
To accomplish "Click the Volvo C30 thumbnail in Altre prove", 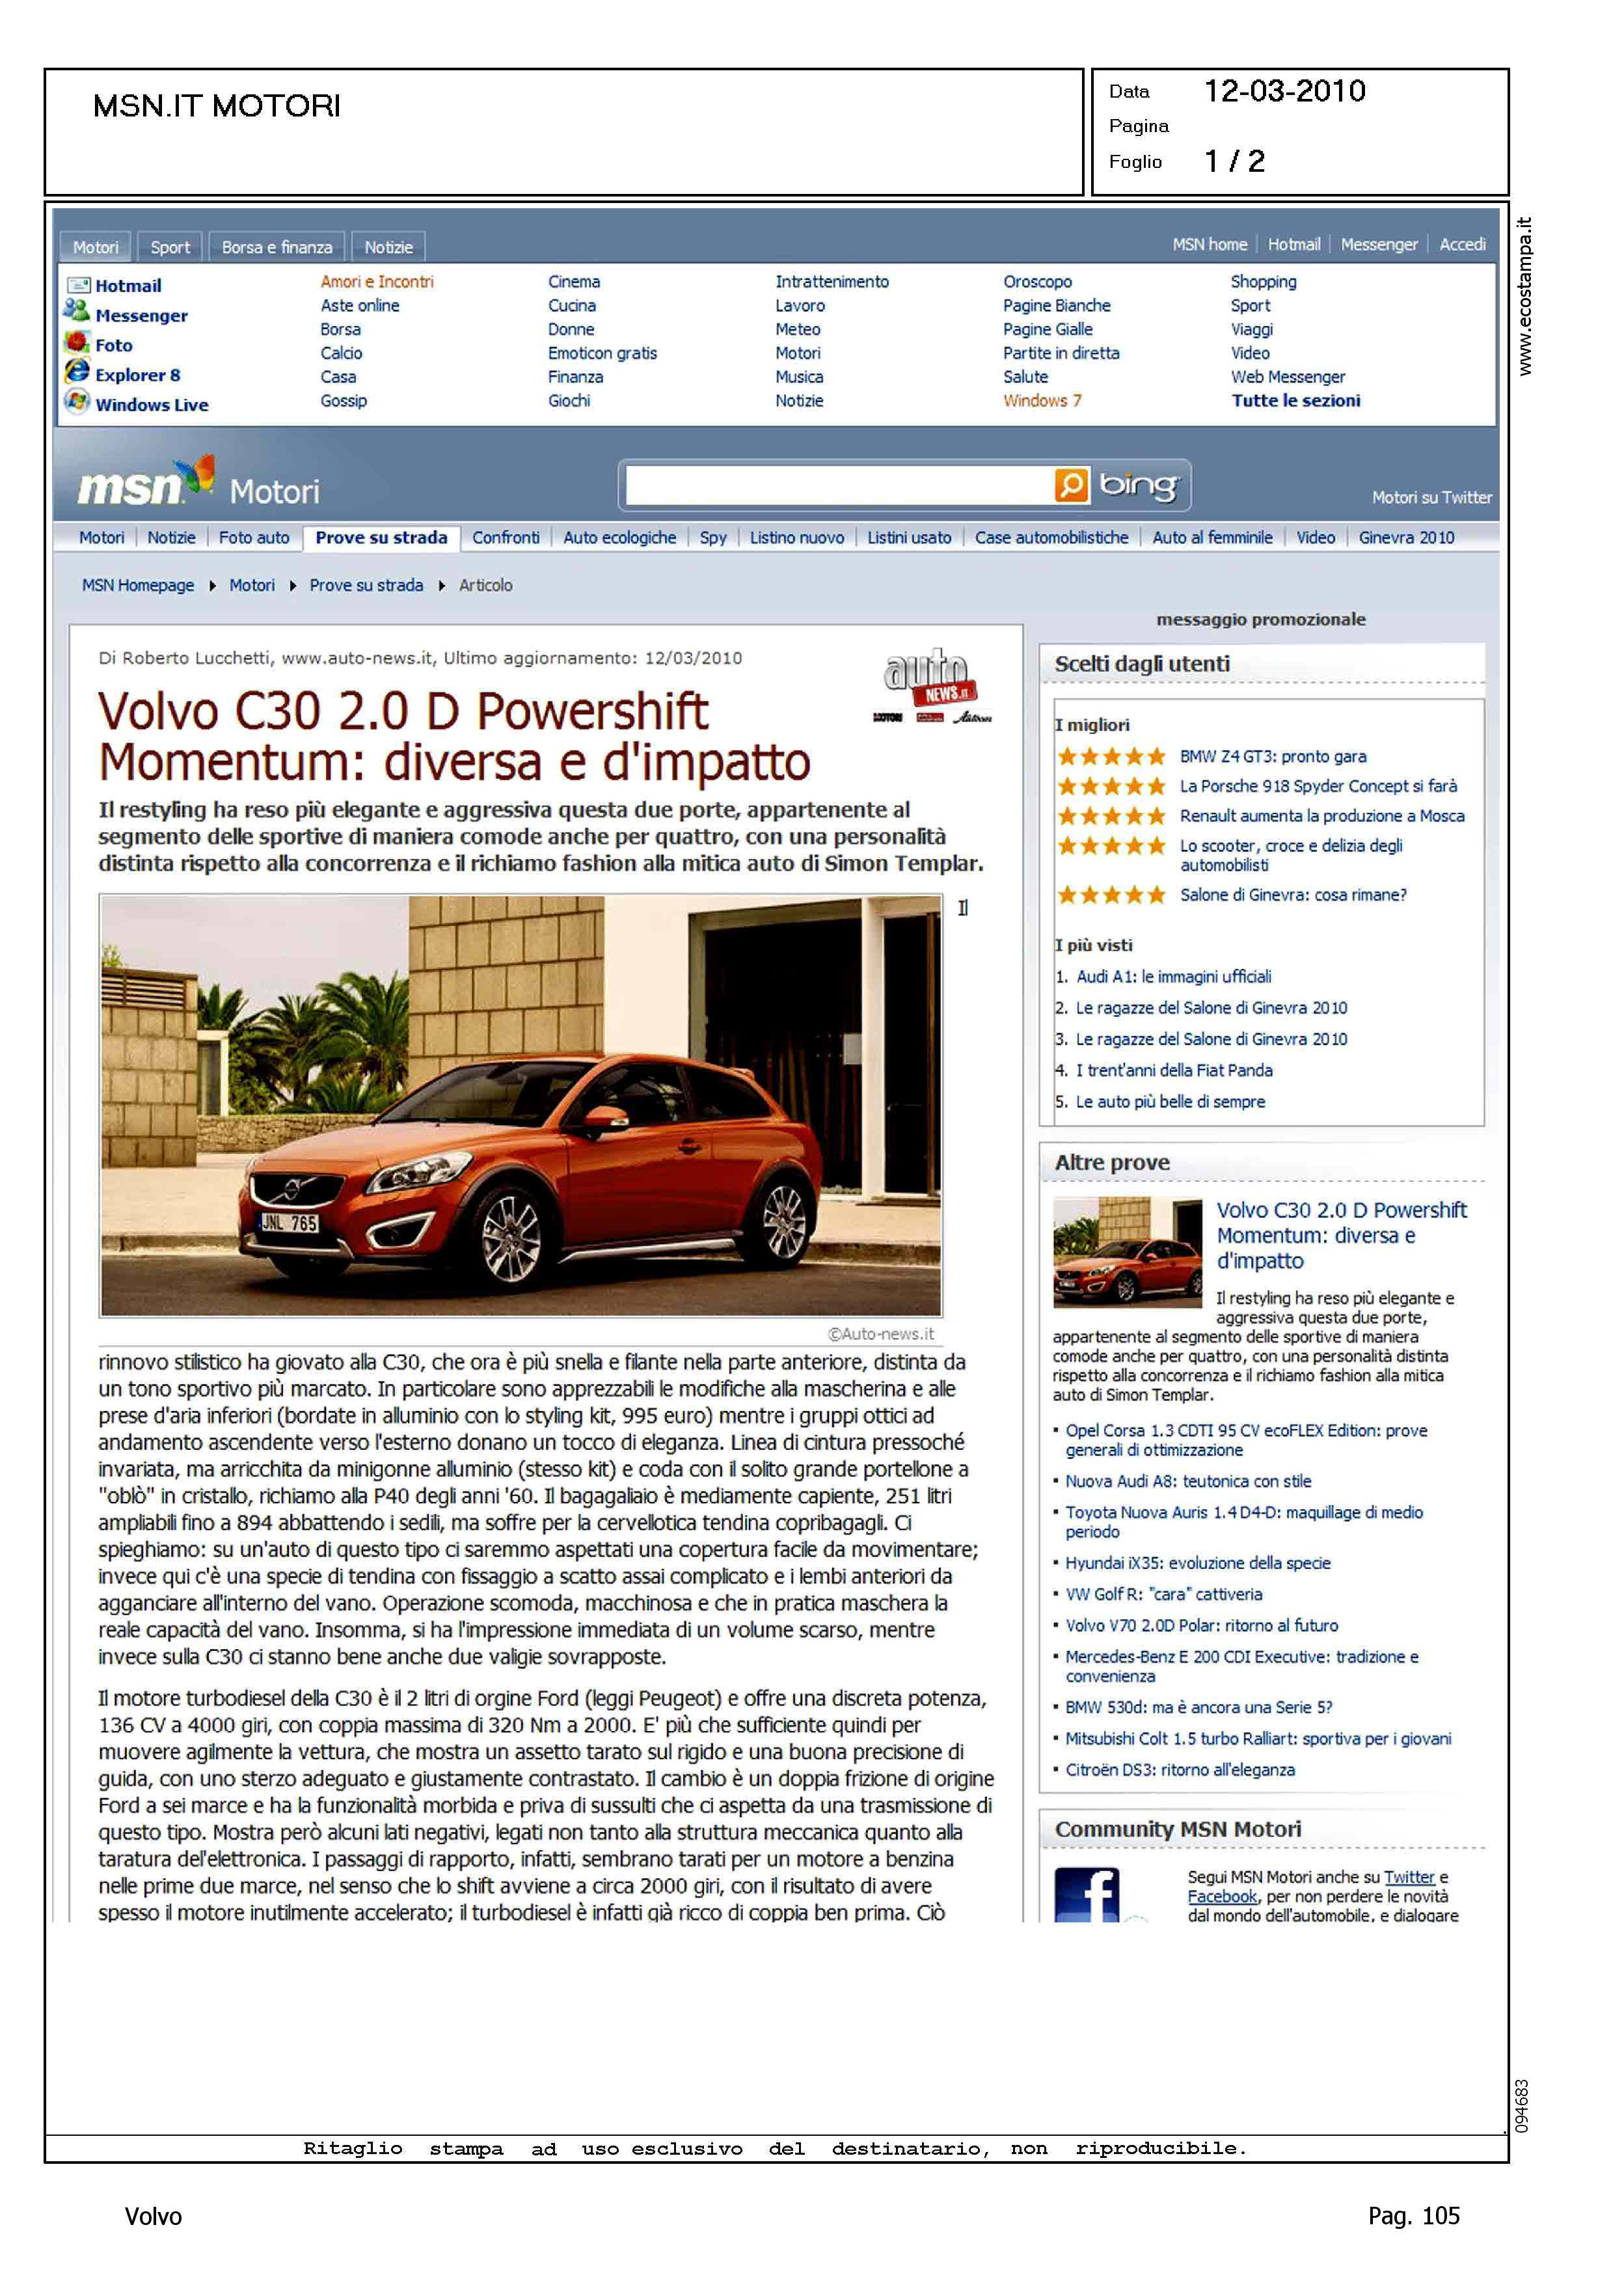I will tap(1127, 1253).
